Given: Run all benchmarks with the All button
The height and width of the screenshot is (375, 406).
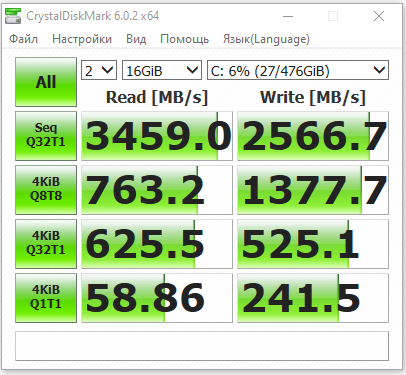Looking at the screenshot, I should pyautogui.click(x=46, y=82).
